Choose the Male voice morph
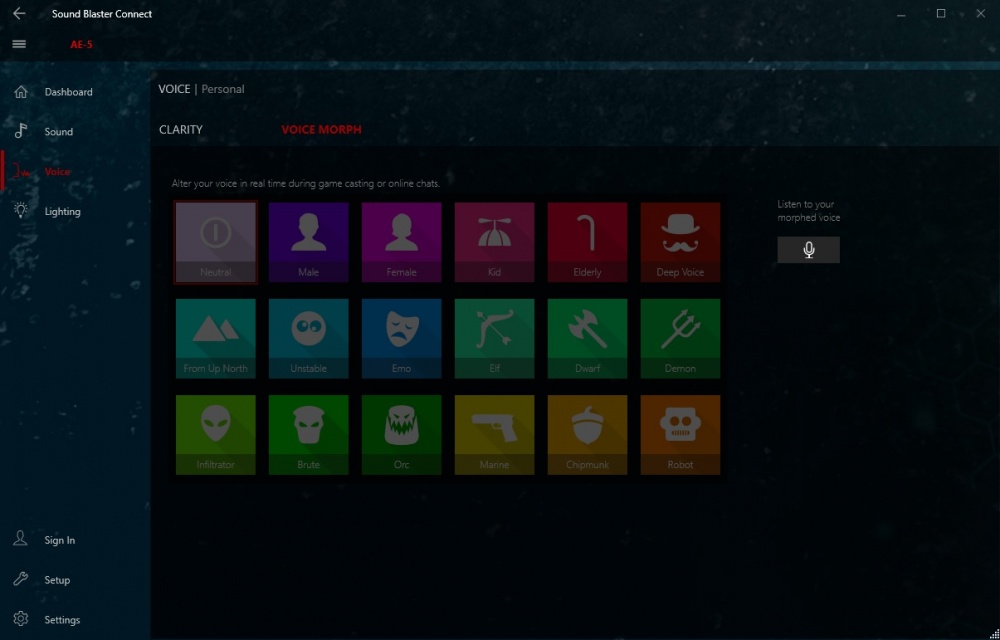1000x640 pixels. click(309, 242)
